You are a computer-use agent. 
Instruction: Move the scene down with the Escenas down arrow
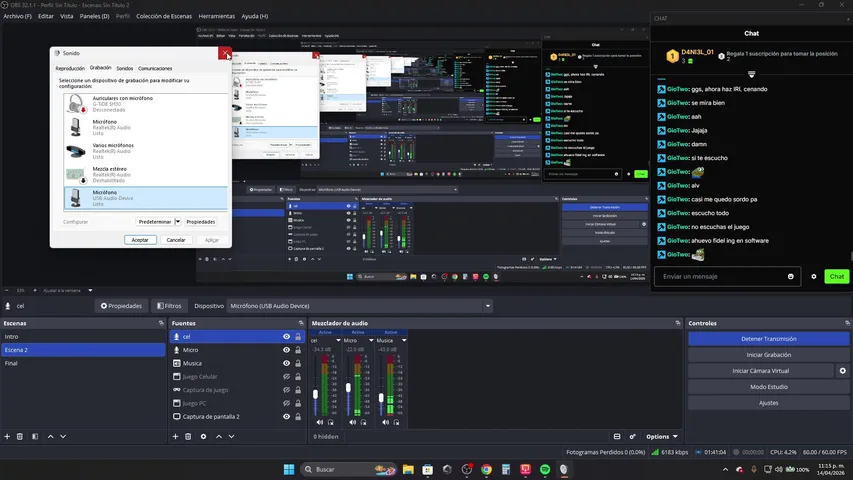(x=63, y=436)
